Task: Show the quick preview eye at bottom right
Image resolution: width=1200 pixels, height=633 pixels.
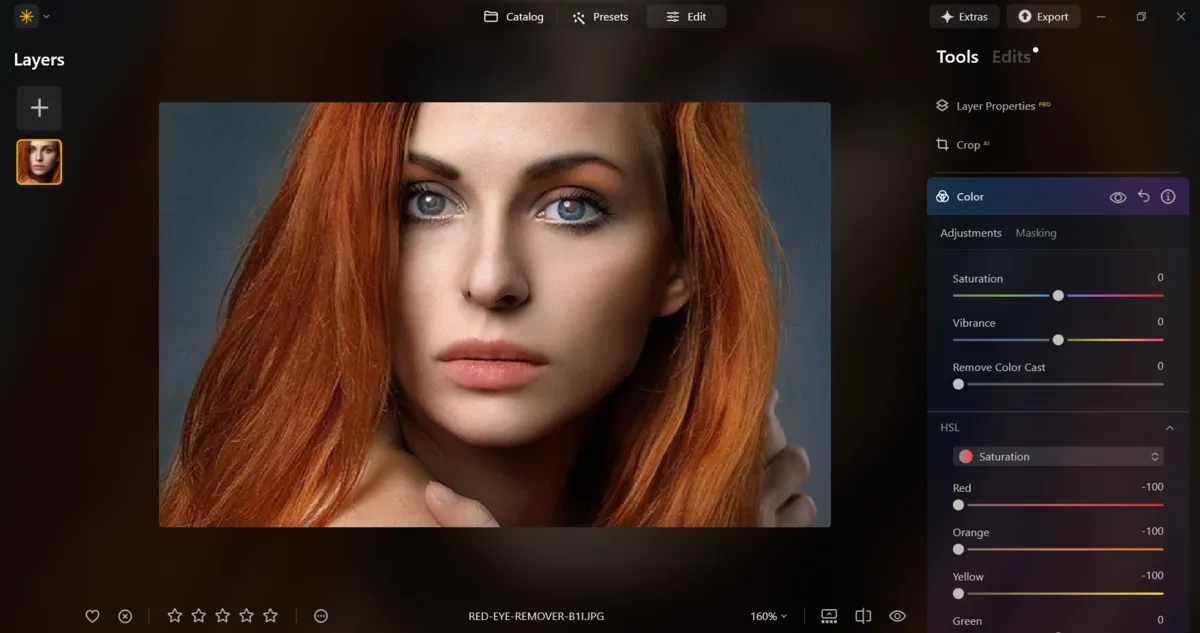Action: point(897,616)
